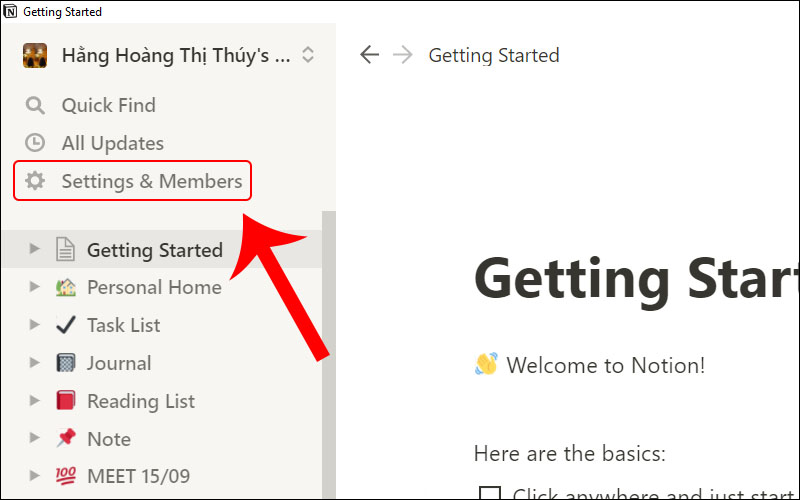This screenshot has width=800, height=500.
Task: Tick the first to-do checkbox on the page
Action: coord(490,494)
